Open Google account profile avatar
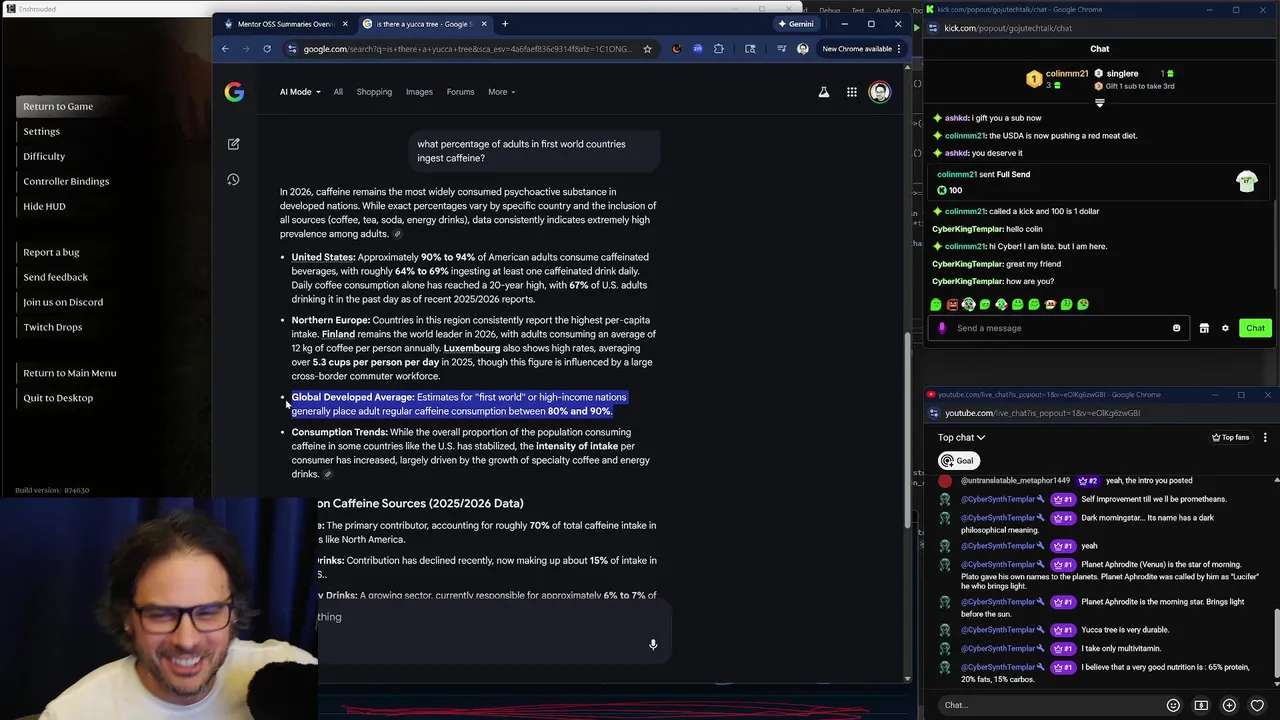The height and width of the screenshot is (720, 1280). [880, 92]
